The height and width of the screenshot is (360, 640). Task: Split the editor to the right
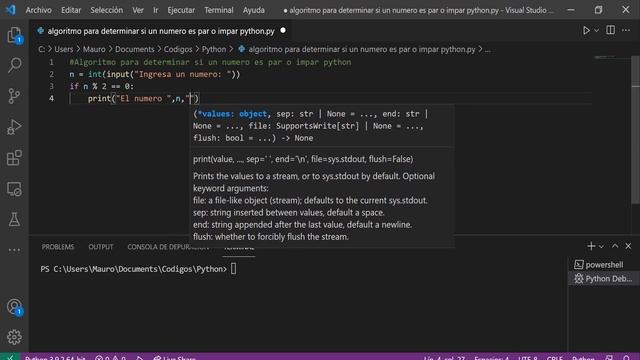coord(610,30)
